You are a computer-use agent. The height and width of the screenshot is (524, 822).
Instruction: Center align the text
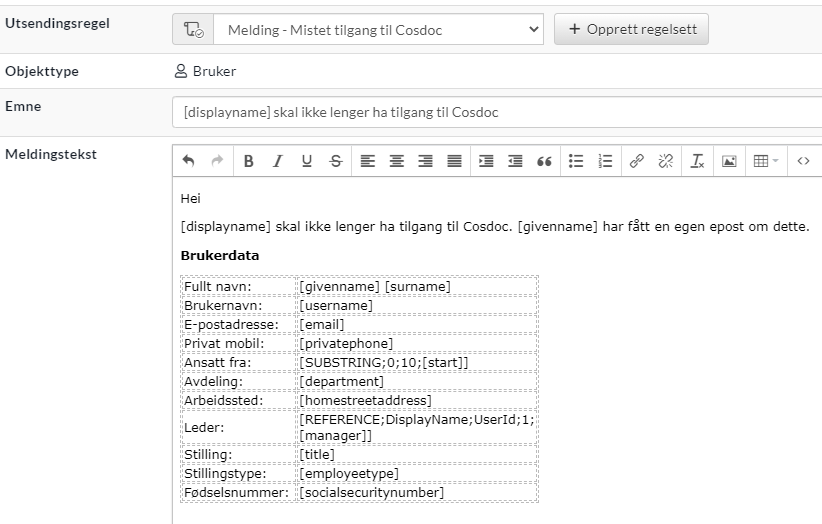[x=397, y=161]
